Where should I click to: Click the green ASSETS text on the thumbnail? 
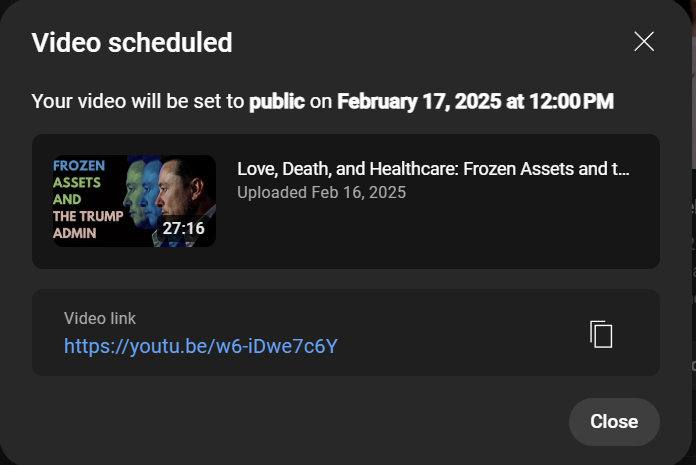(78, 183)
